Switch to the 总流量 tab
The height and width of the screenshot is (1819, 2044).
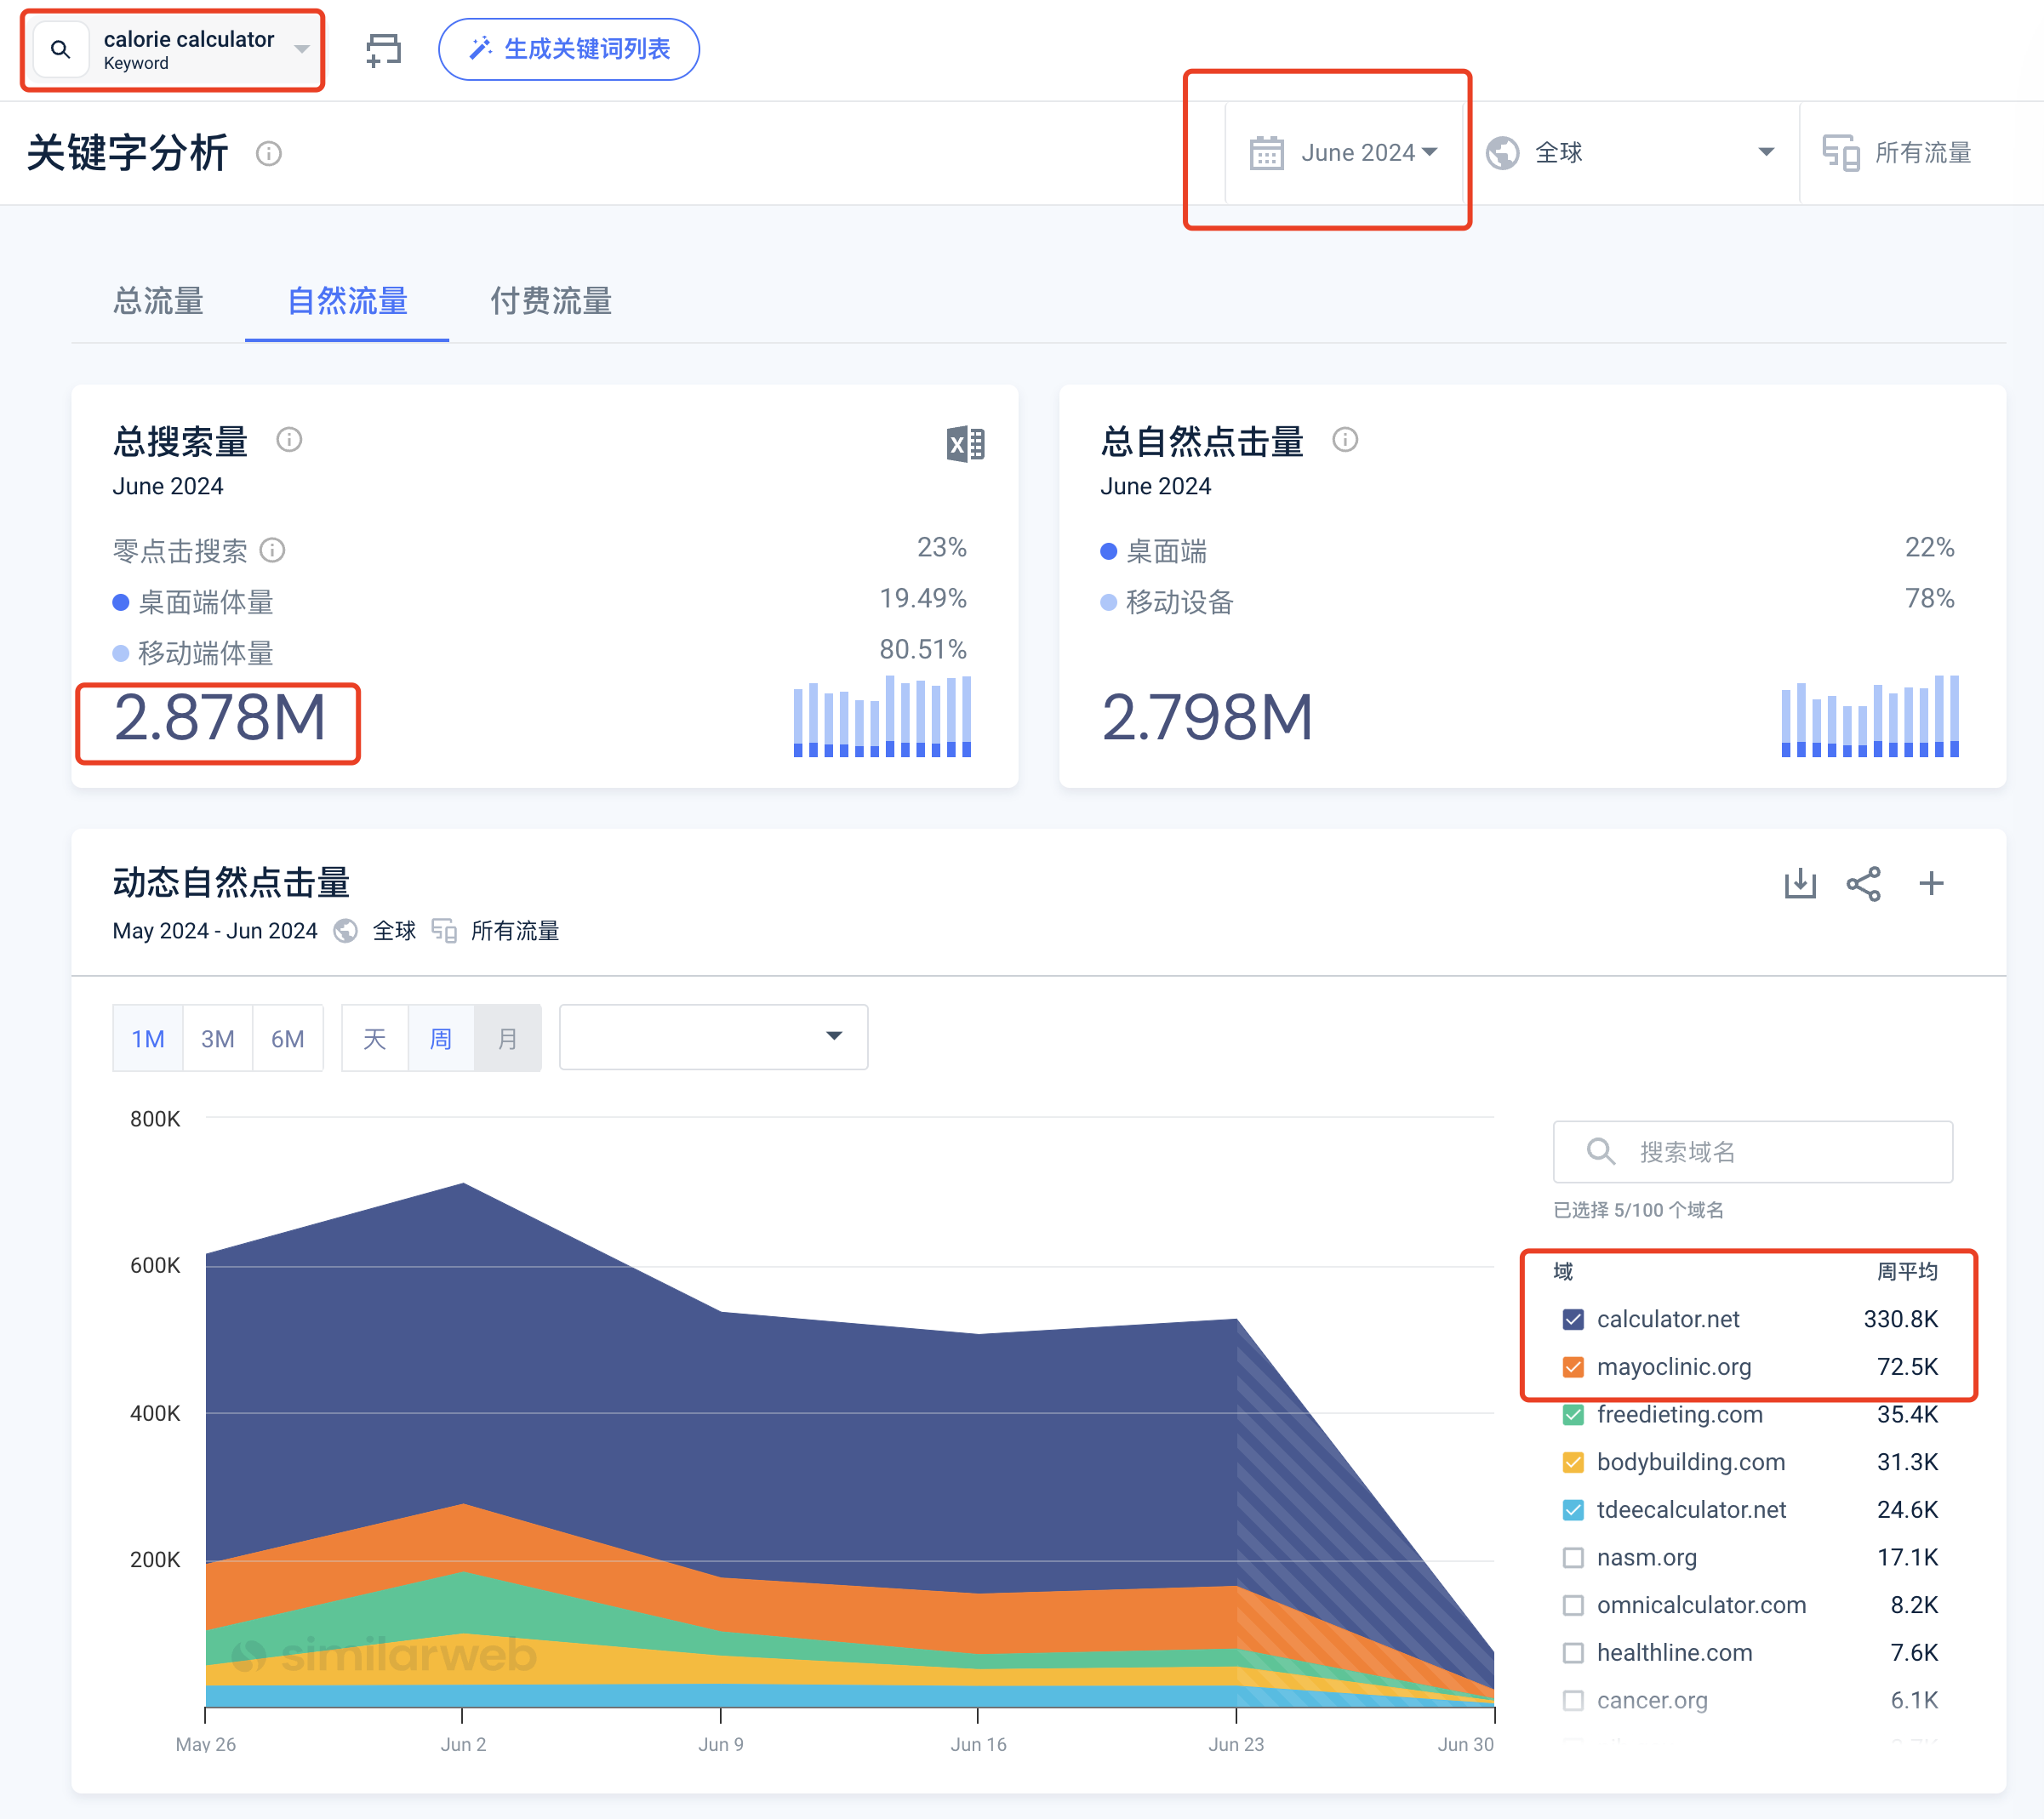point(158,301)
